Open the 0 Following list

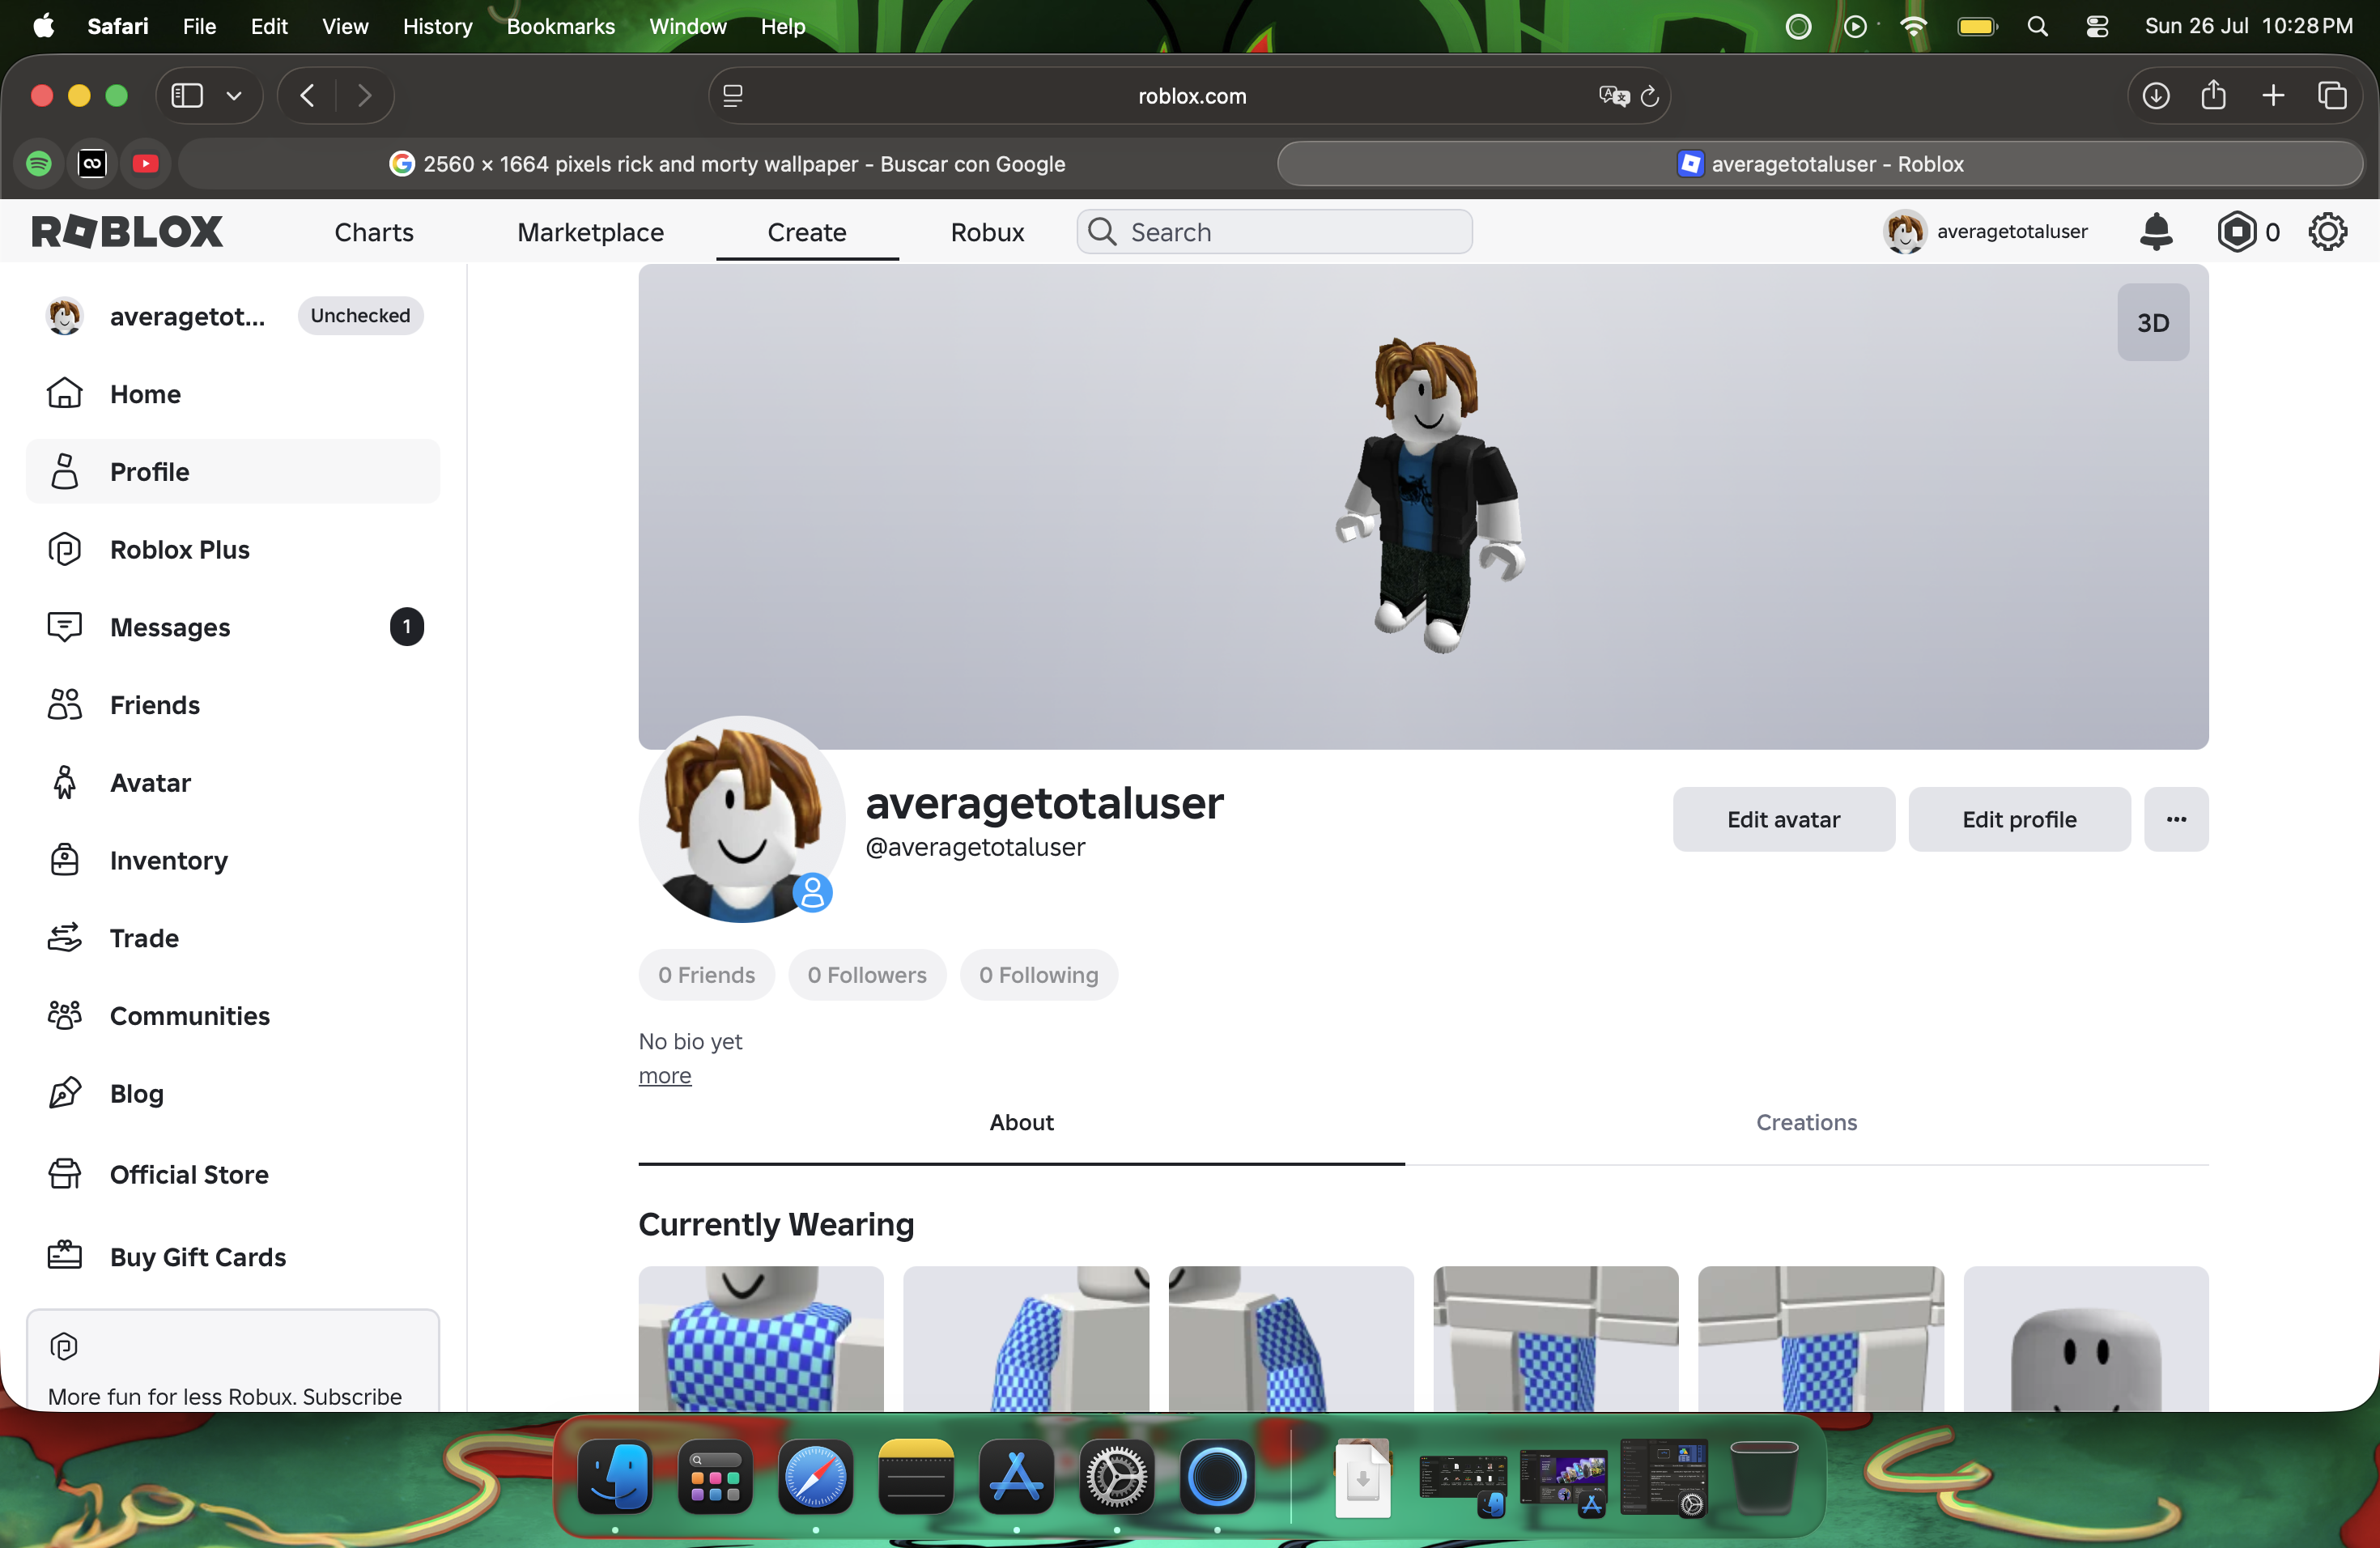pos(1038,974)
